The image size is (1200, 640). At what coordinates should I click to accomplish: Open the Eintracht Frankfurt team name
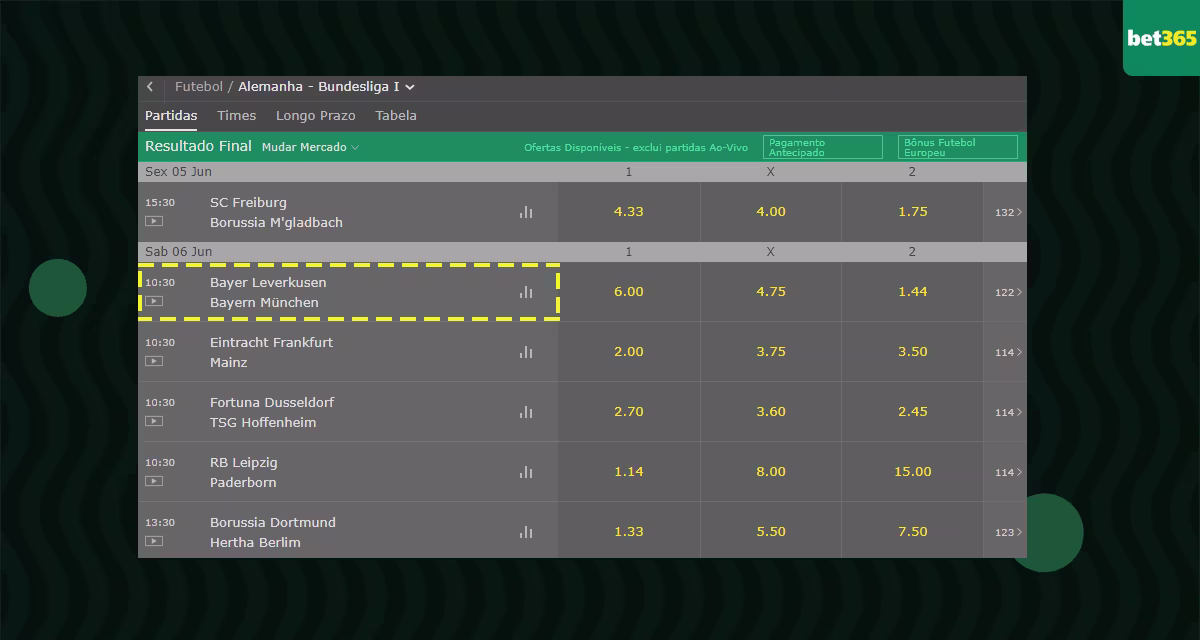pyautogui.click(x=271, y=342)
